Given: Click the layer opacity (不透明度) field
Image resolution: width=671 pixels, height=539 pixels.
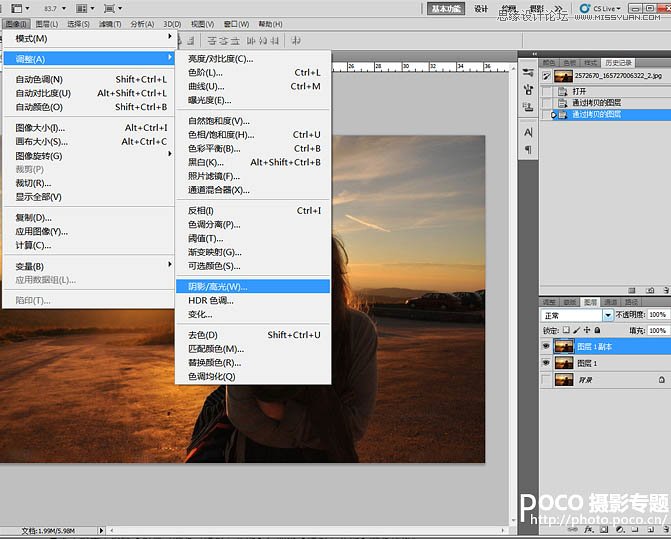Looking at the screenshot, I should 657,315.
